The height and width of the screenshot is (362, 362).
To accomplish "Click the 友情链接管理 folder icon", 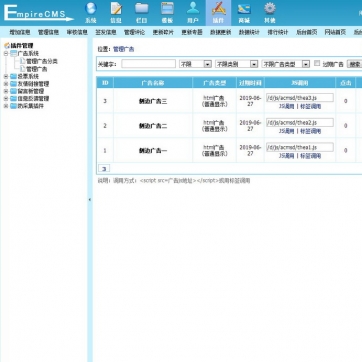I will (13, 84).
